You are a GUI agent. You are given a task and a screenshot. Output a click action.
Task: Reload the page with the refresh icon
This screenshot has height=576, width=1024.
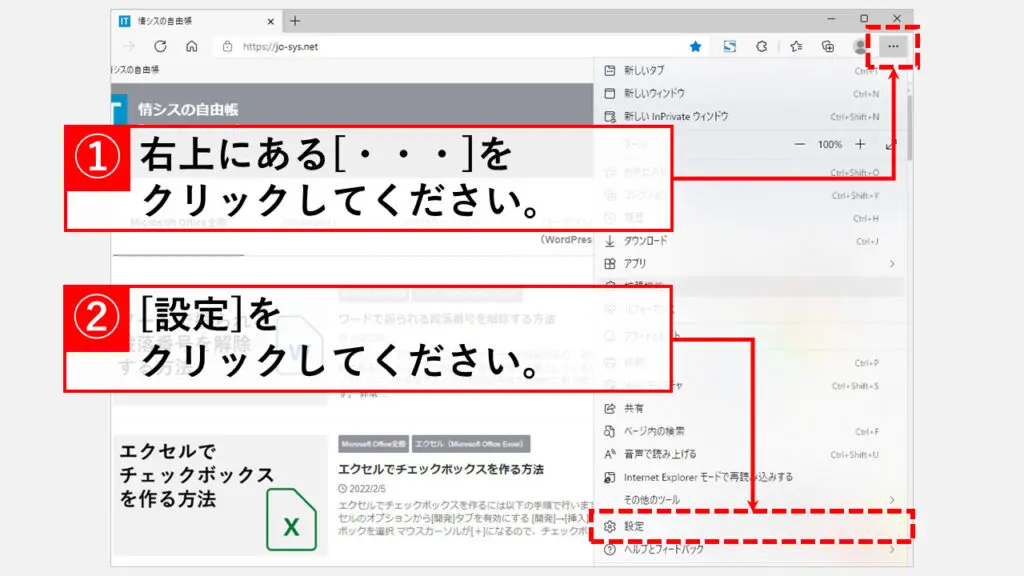(x=160, y=46)
